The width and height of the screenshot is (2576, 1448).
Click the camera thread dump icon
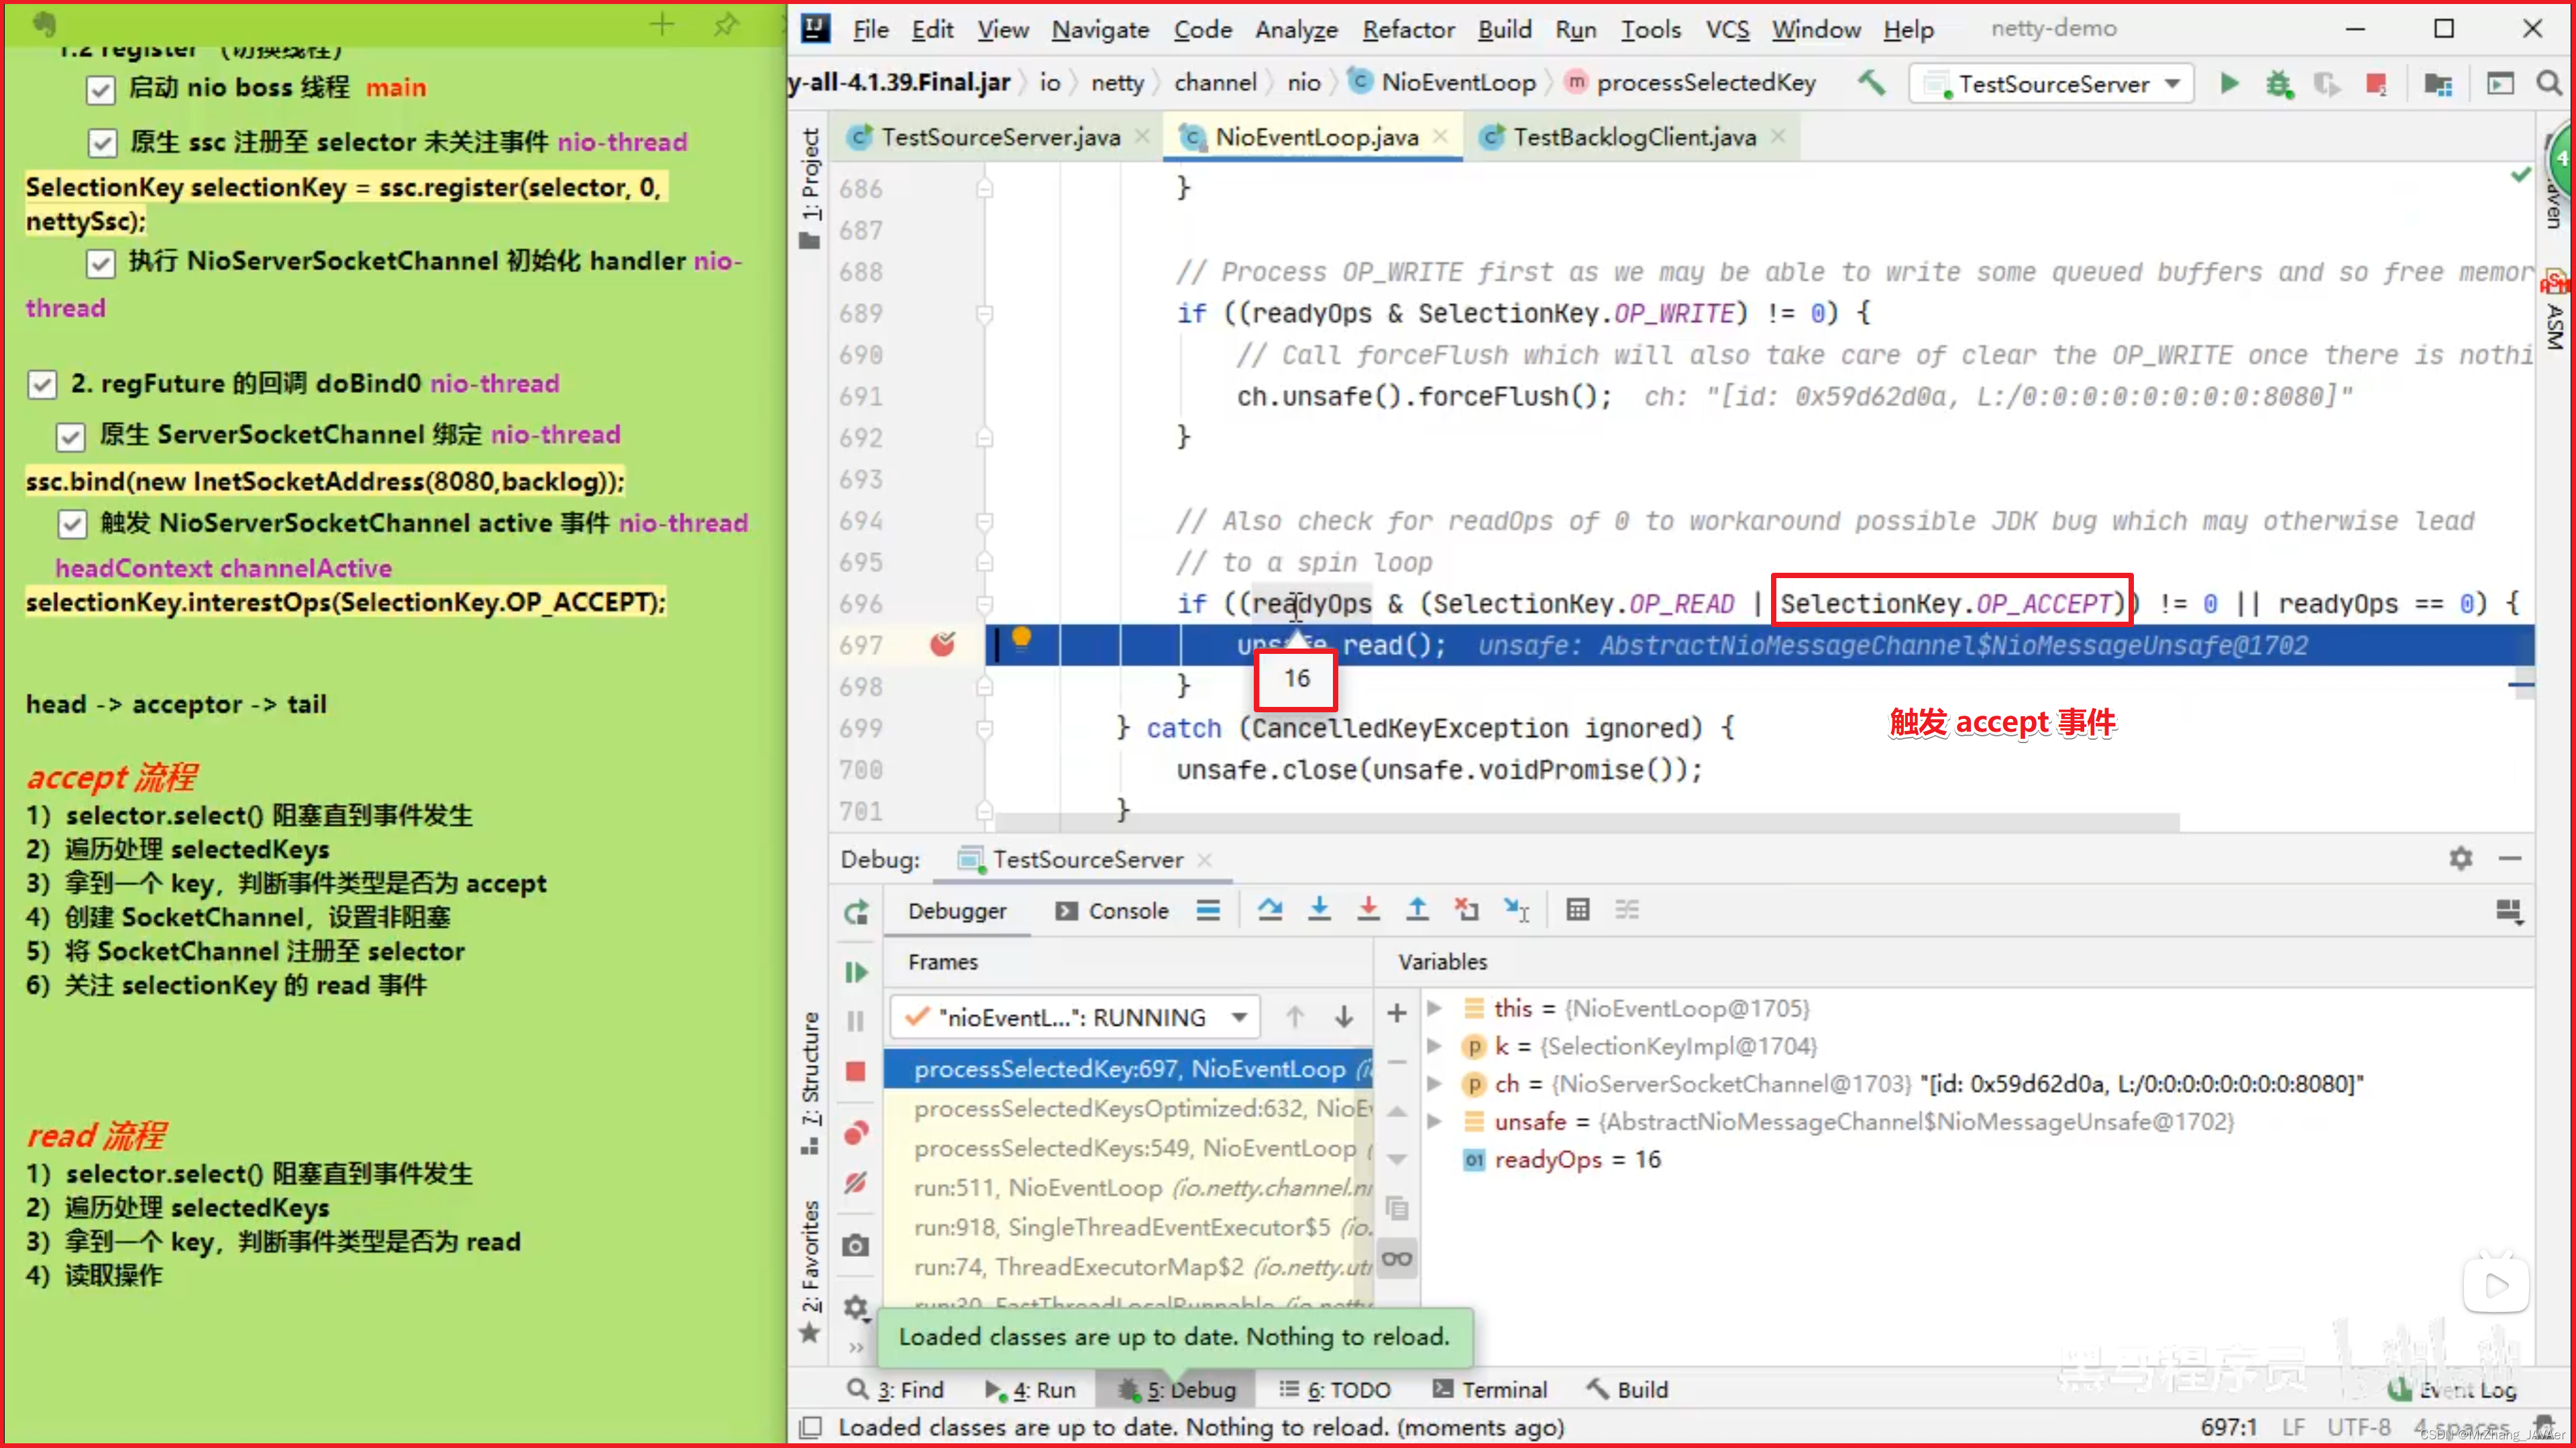click(x=856, y=1245)
